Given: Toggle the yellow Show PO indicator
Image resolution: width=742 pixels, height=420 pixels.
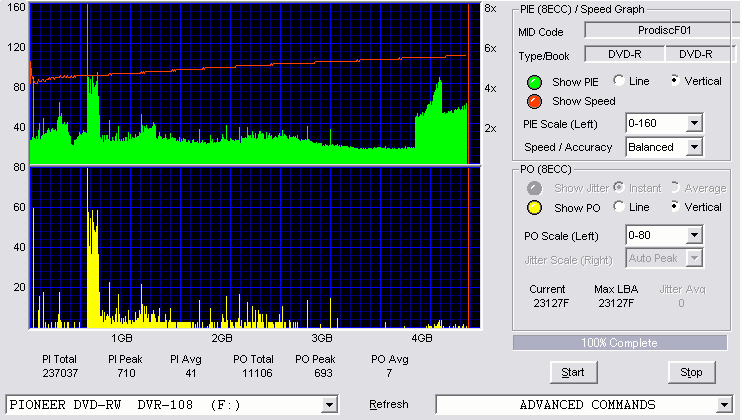Looking at the screenshot, I should (534, 208).
